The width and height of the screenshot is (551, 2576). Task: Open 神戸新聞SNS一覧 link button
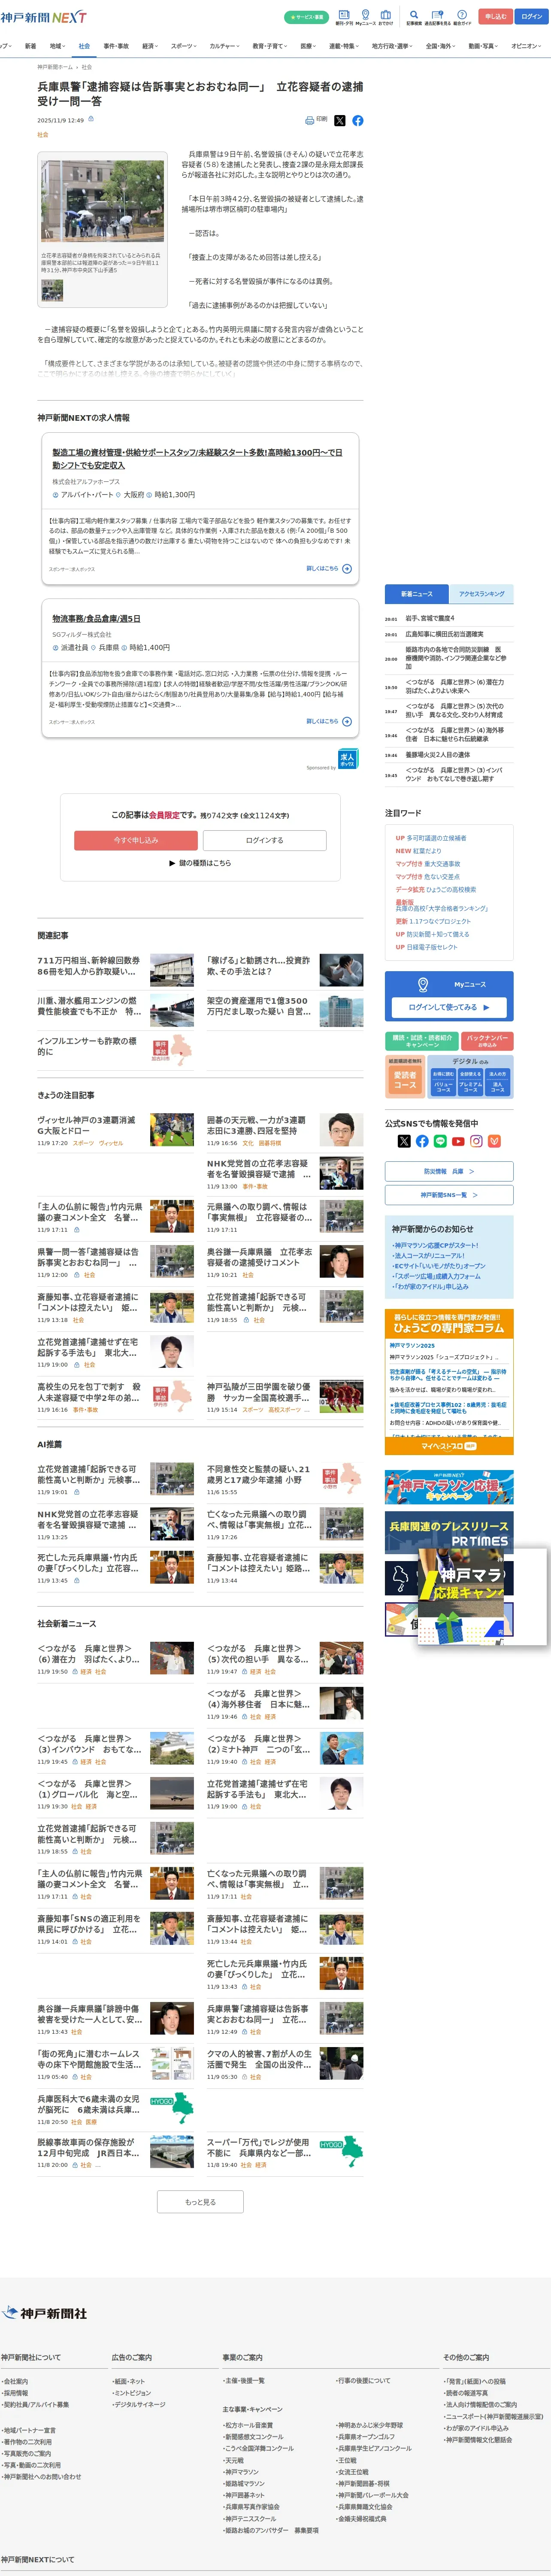[449, 1195]
